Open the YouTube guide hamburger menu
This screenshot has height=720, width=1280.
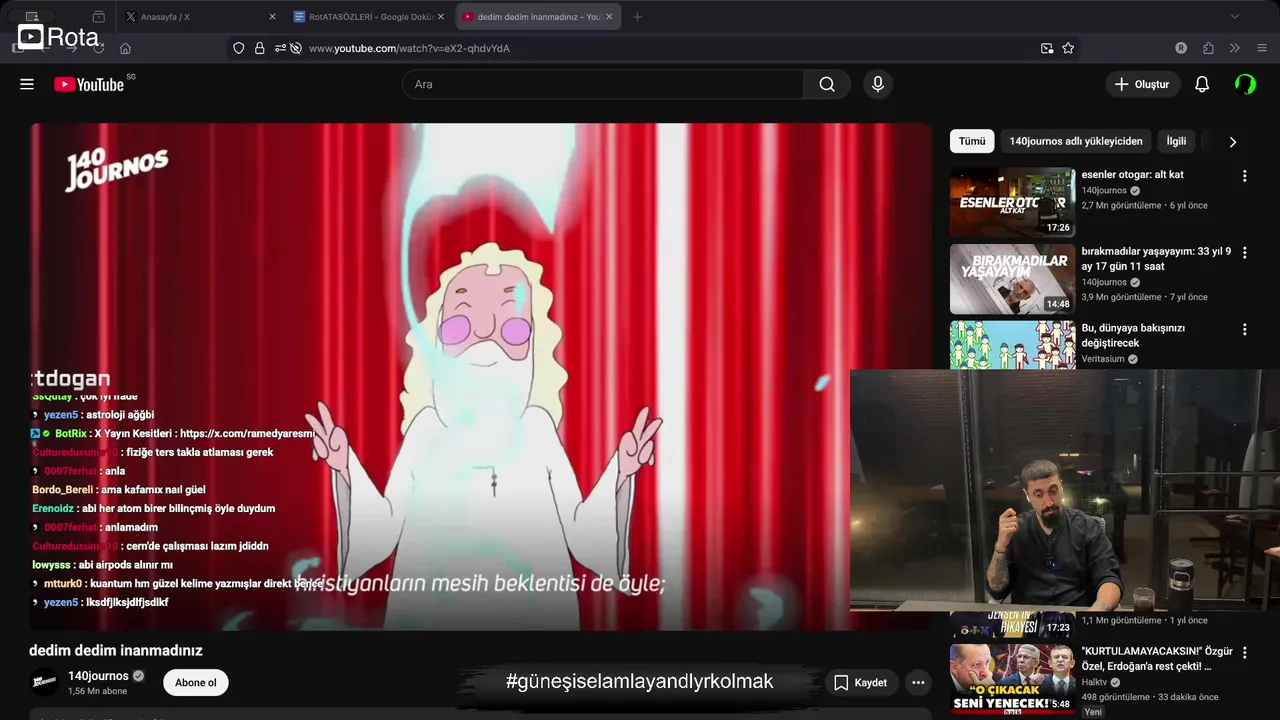[x=27, y=84]
